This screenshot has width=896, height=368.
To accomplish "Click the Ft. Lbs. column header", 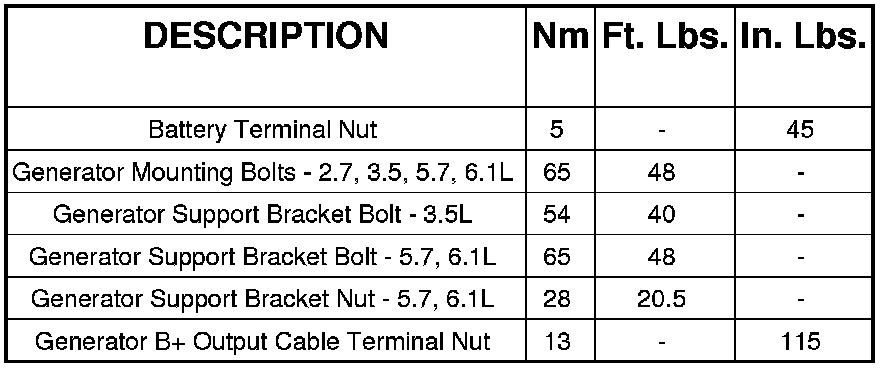I will 665,37.
